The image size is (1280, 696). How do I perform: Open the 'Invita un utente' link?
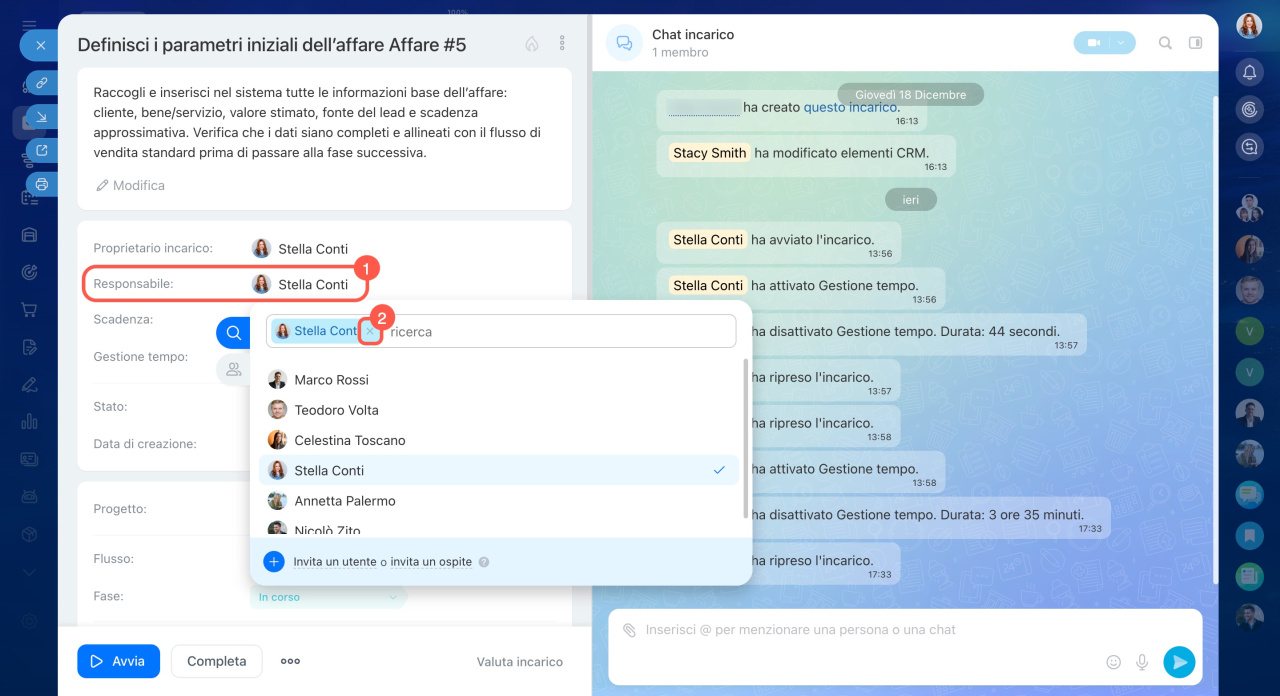[x=334, y=562]
